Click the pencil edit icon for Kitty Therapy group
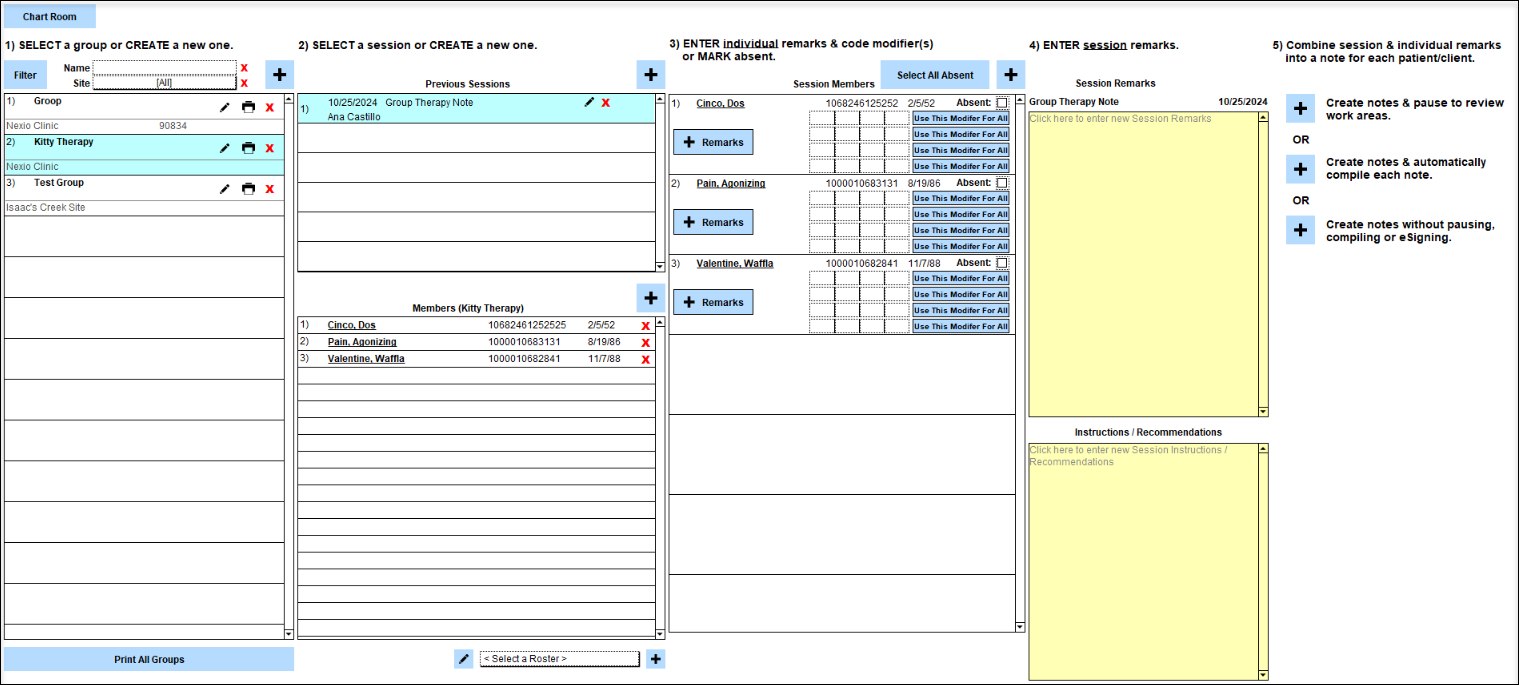The image size is (1519, 685). point(224,148)
